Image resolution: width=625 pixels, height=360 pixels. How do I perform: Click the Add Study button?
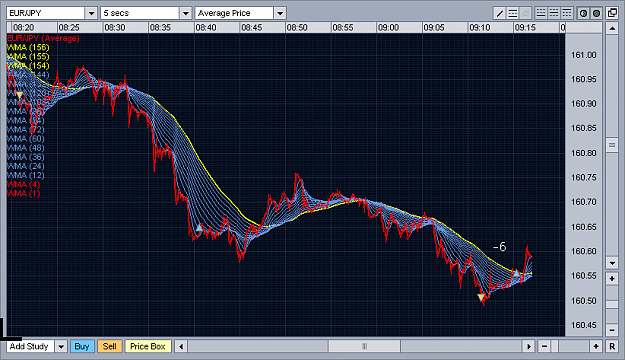point(31,346)
